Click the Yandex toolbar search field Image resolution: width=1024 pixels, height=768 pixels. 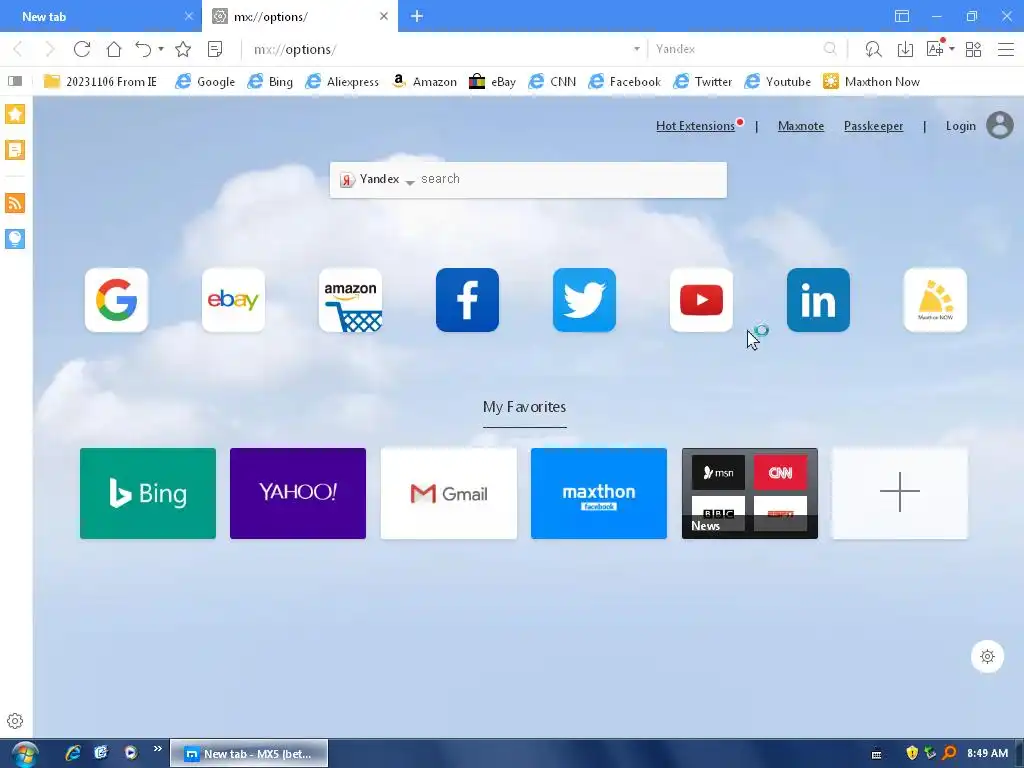(x=737, y=49)
